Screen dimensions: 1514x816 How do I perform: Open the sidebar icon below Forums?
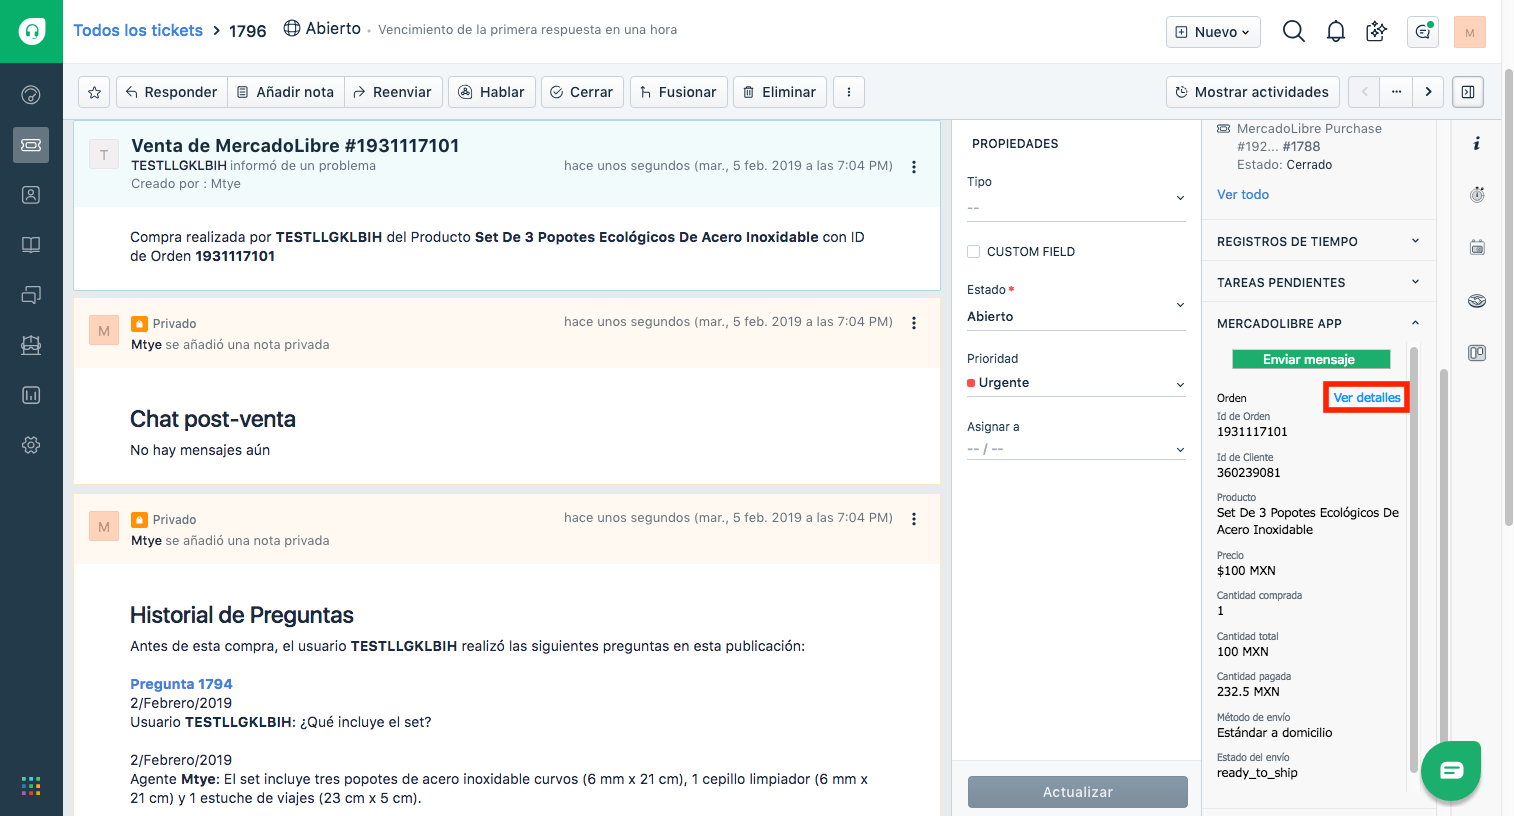(31, 345)
